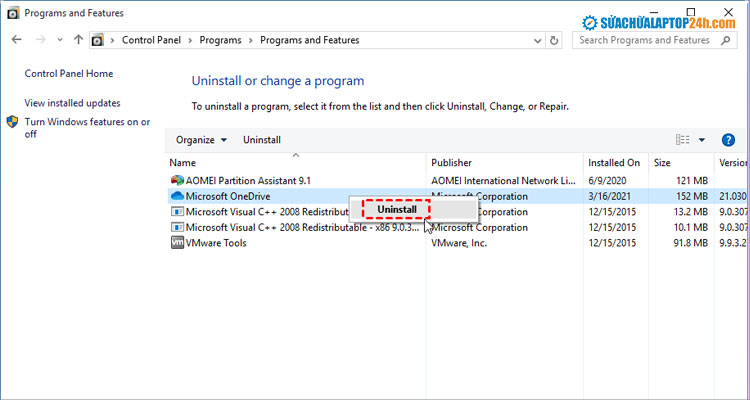750x400 pixels.
Task: Sort by the Publisher column header
Action: (x=505, y=163)
